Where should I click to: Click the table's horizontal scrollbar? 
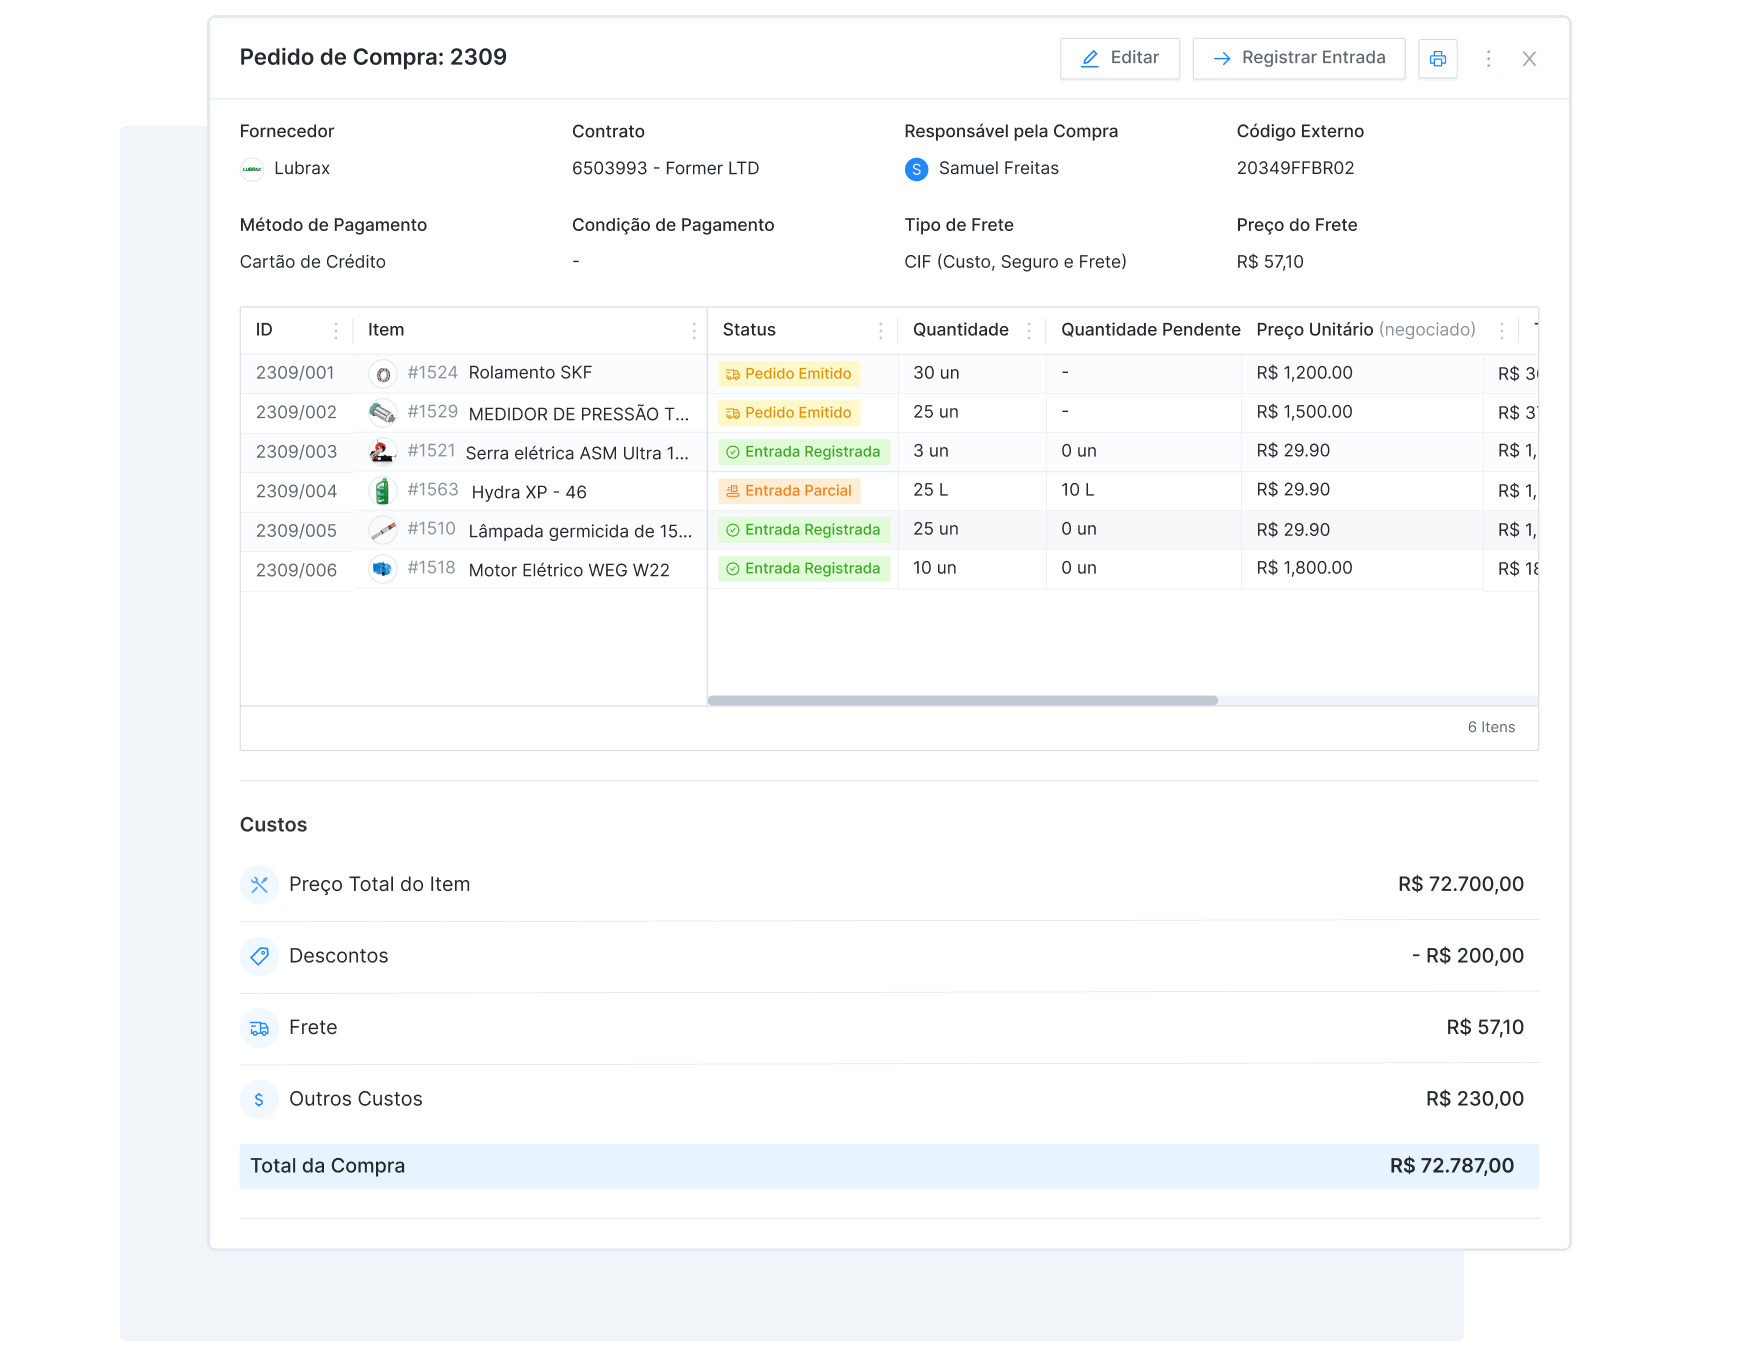click(x=962, y=700)
